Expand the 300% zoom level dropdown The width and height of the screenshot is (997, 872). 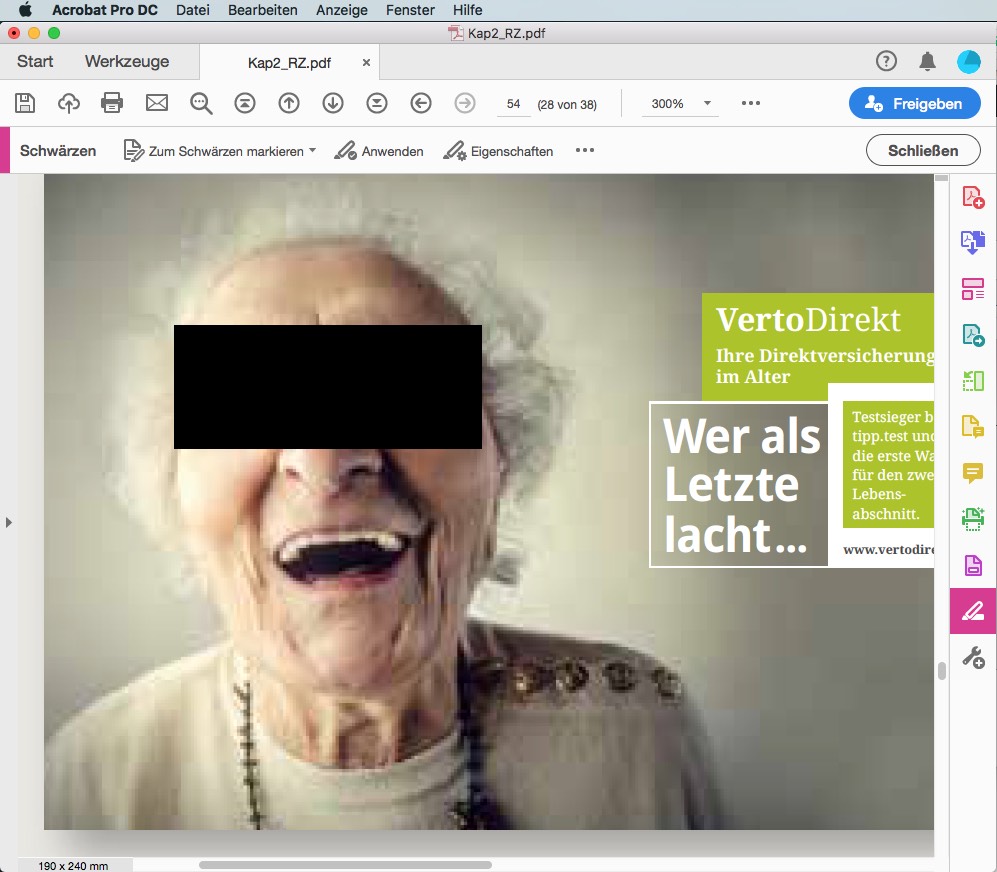707,103
